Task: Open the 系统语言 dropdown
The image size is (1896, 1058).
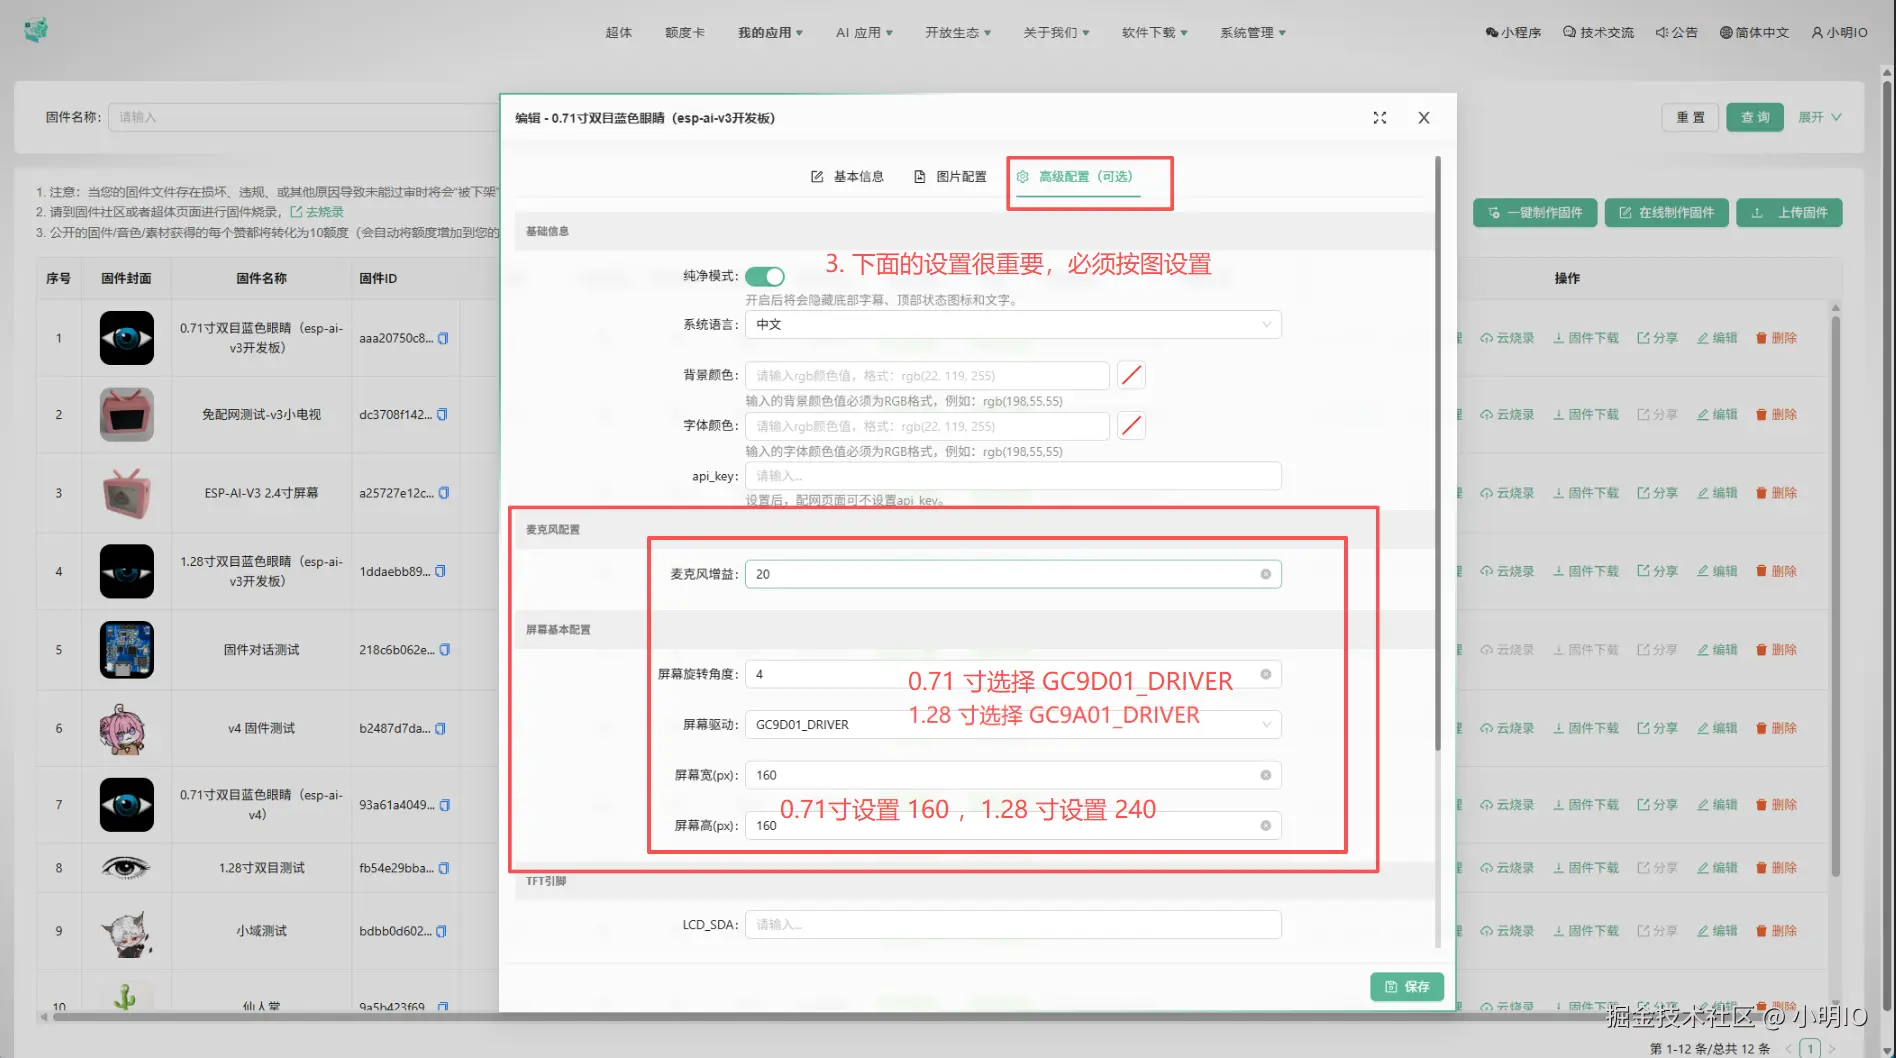Action: (1013, 324)
